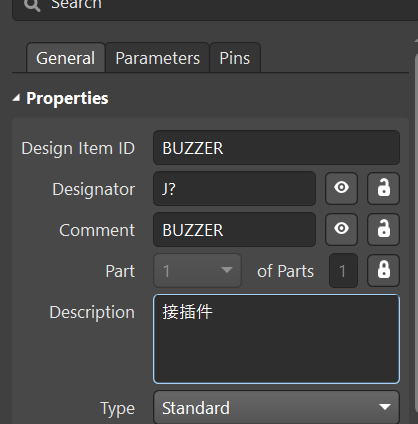418x424 pixels.
Task: Open the Parameters tab
Action: [x=157, y=58]
